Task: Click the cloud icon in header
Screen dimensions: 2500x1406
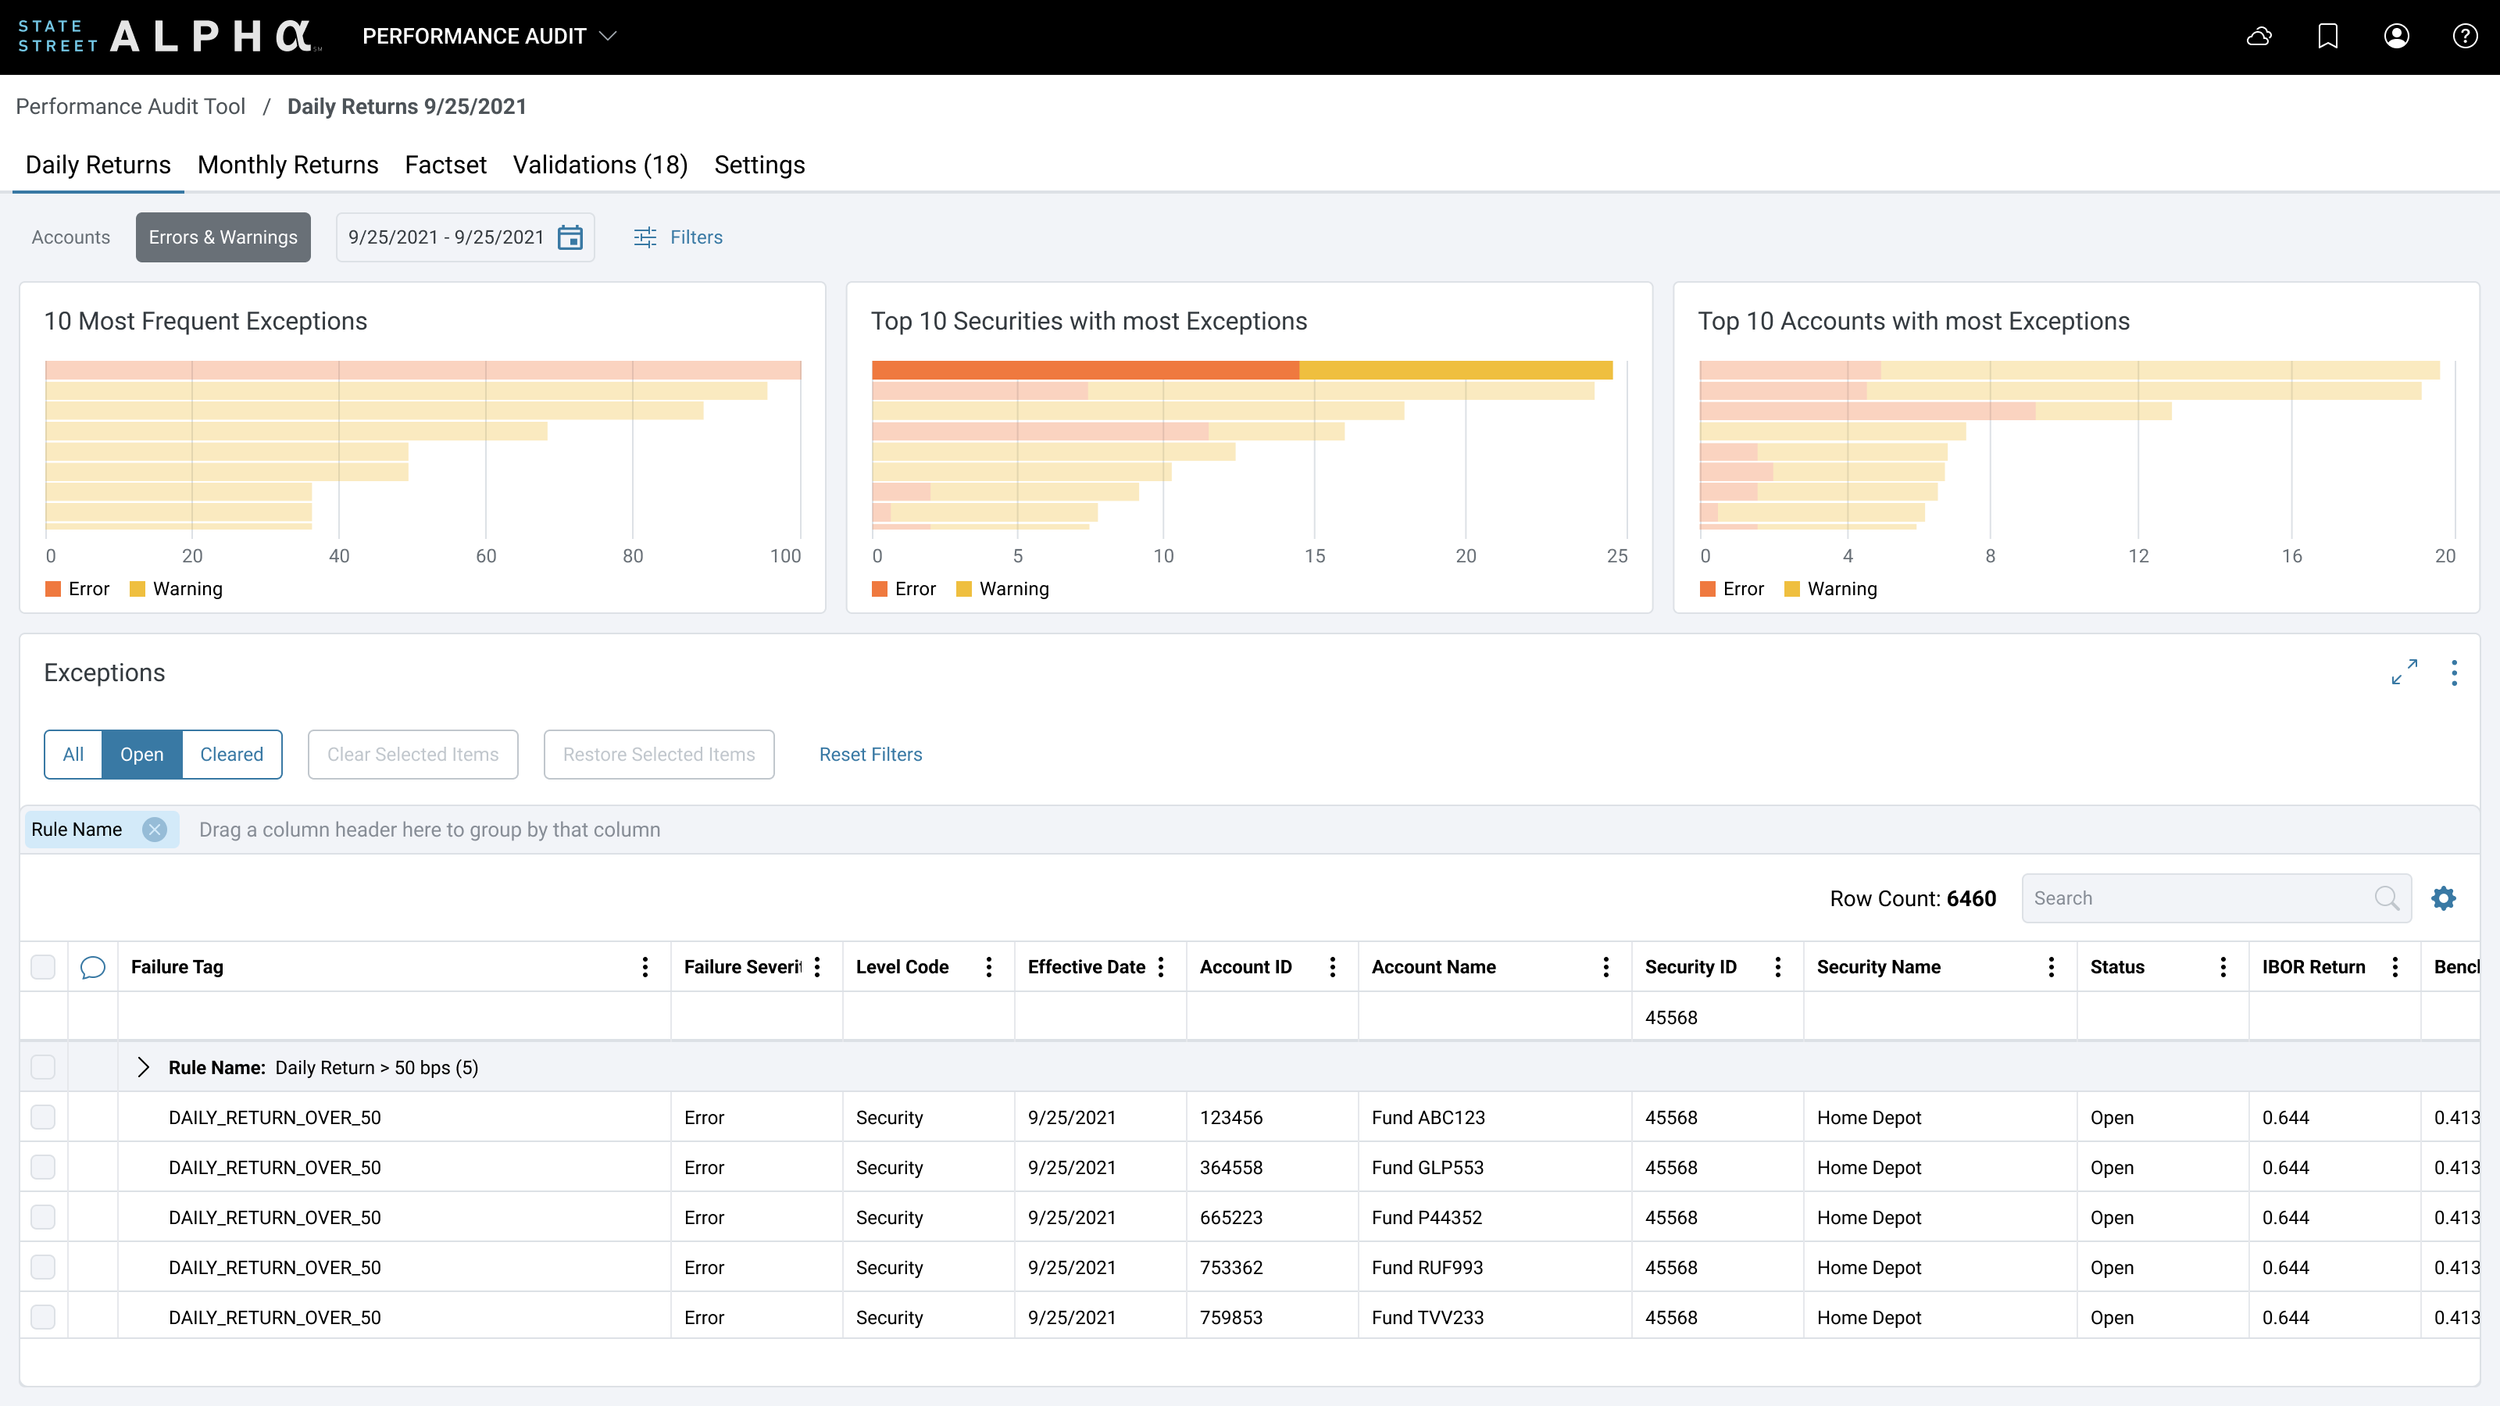Action: point(2259,37)
